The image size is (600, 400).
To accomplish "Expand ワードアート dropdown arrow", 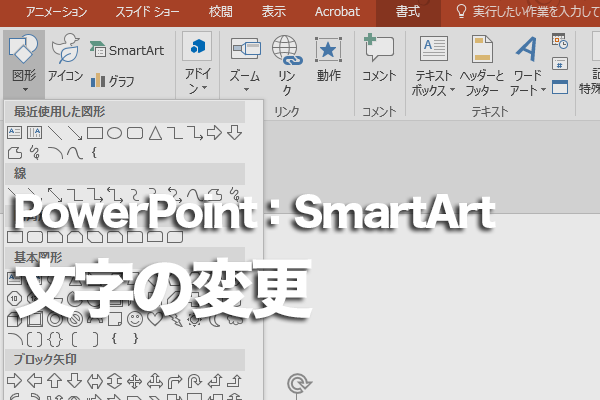I will coord(543,90).
